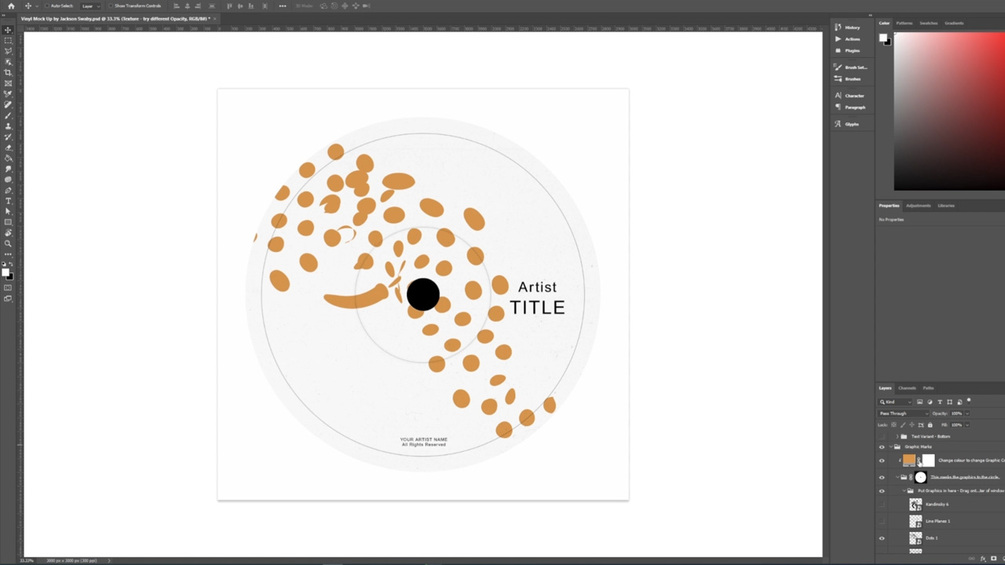Enable Show Transform Controls checkbox
The width and height of the screenshot is (1005, 565).
tap(111, 6)
